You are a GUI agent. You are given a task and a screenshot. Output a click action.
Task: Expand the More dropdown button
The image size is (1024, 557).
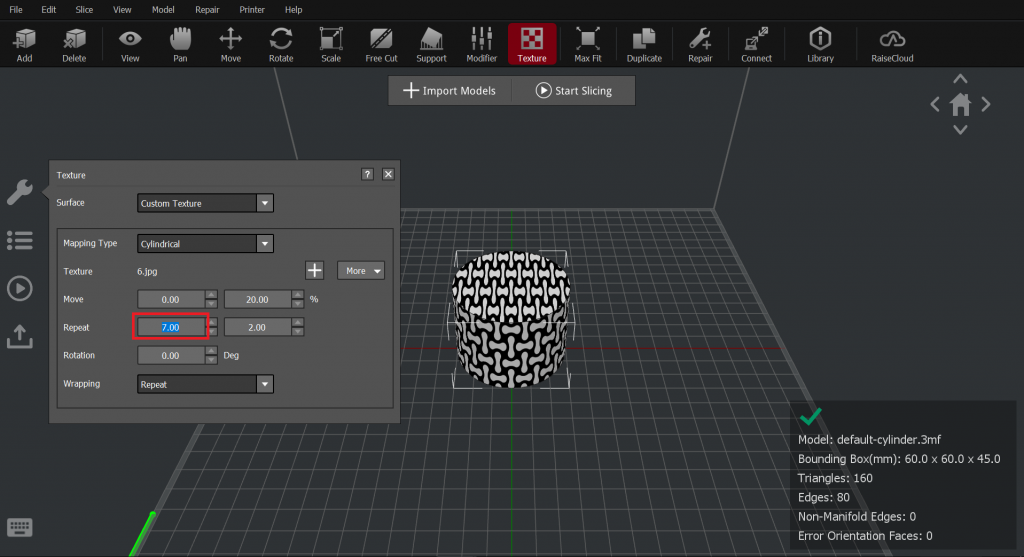tap(360, 270)
